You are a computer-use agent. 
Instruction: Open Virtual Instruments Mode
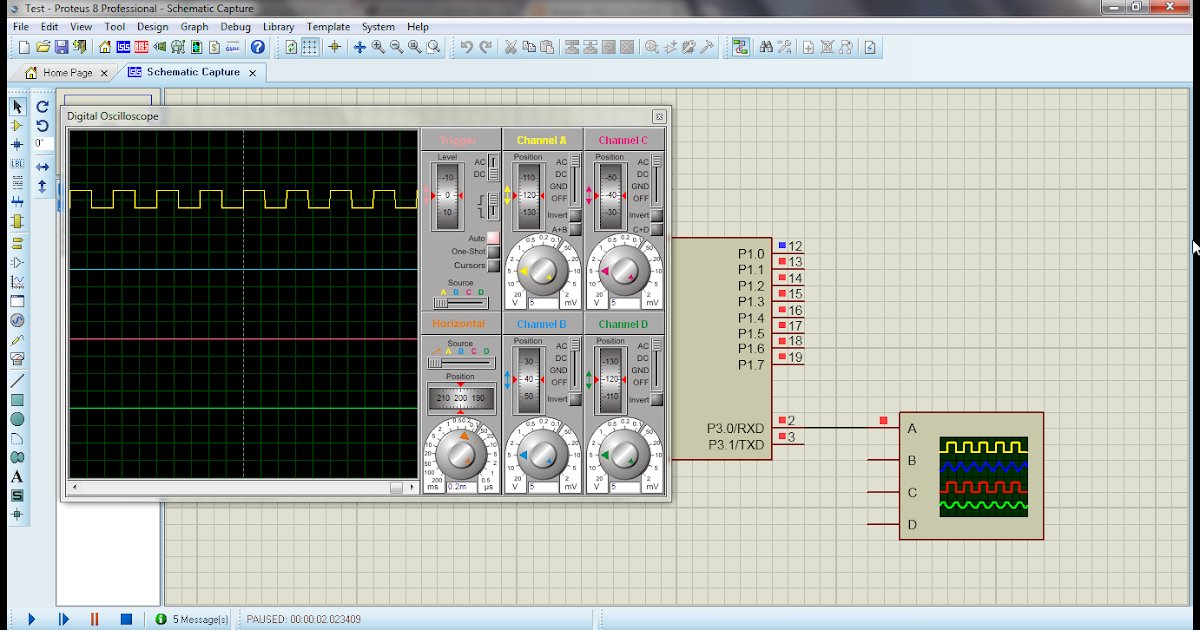click(x=15, y=357)
